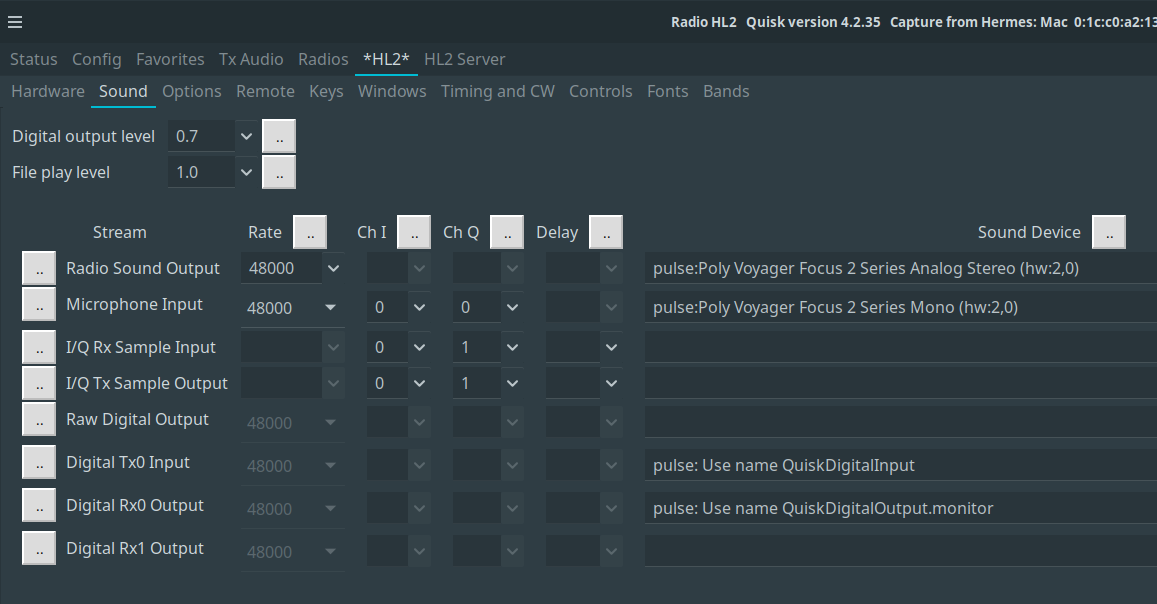Image resolution: width=1157 pixels, height=604 pixels.
Task: Select the Tx Audio top tab
Action: tap(251, 59)
